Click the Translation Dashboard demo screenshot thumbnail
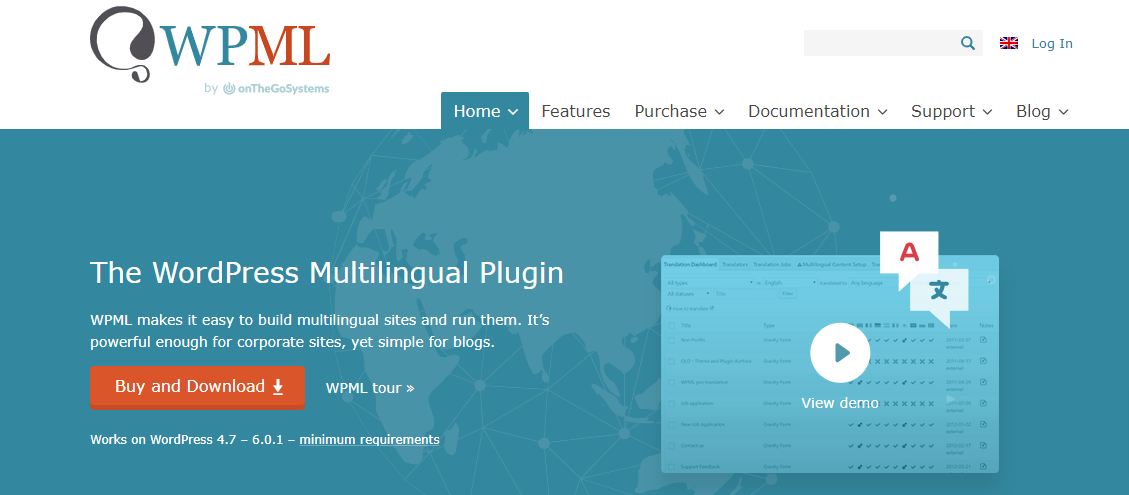The image size is (1129, 495). tap(829, 364)
